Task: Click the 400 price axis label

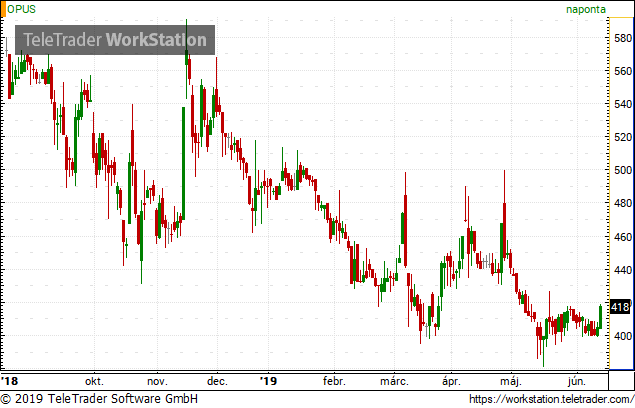Action: point(623,336)
